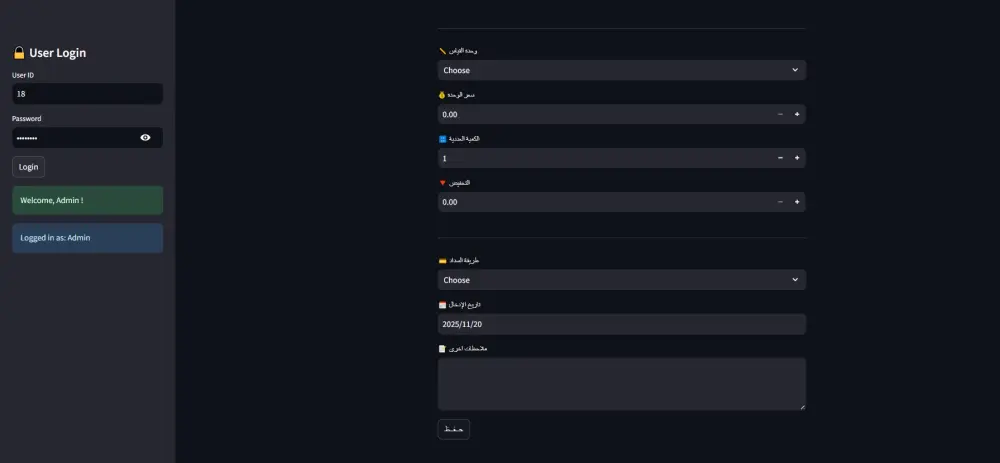Click the lock icon beside User Login
Image resolution: width=1000 pixels, height=463 pixels.
(x=19, y=53)
